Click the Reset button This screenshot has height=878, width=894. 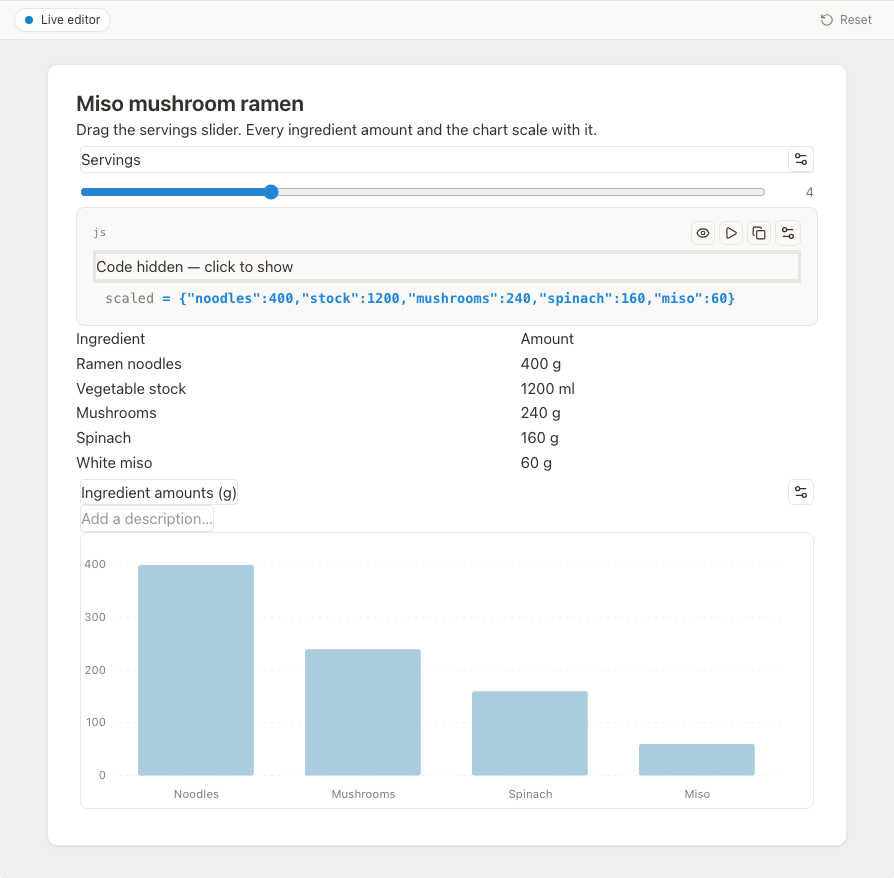846,20
